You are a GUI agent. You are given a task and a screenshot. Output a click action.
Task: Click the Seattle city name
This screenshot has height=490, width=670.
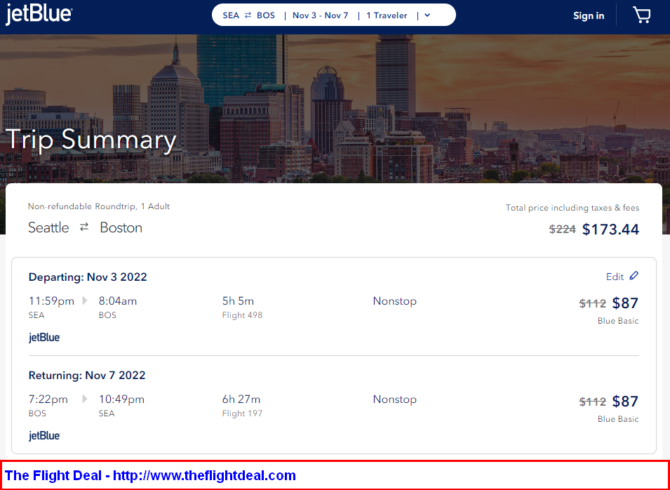[48, 227]
